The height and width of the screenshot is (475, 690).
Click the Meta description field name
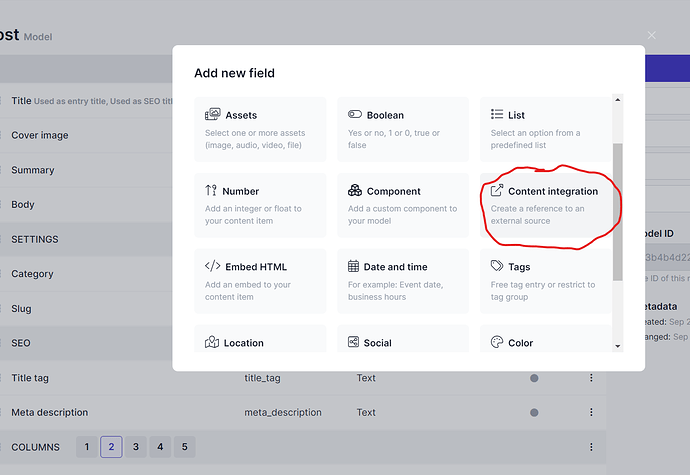pos(50,412)
